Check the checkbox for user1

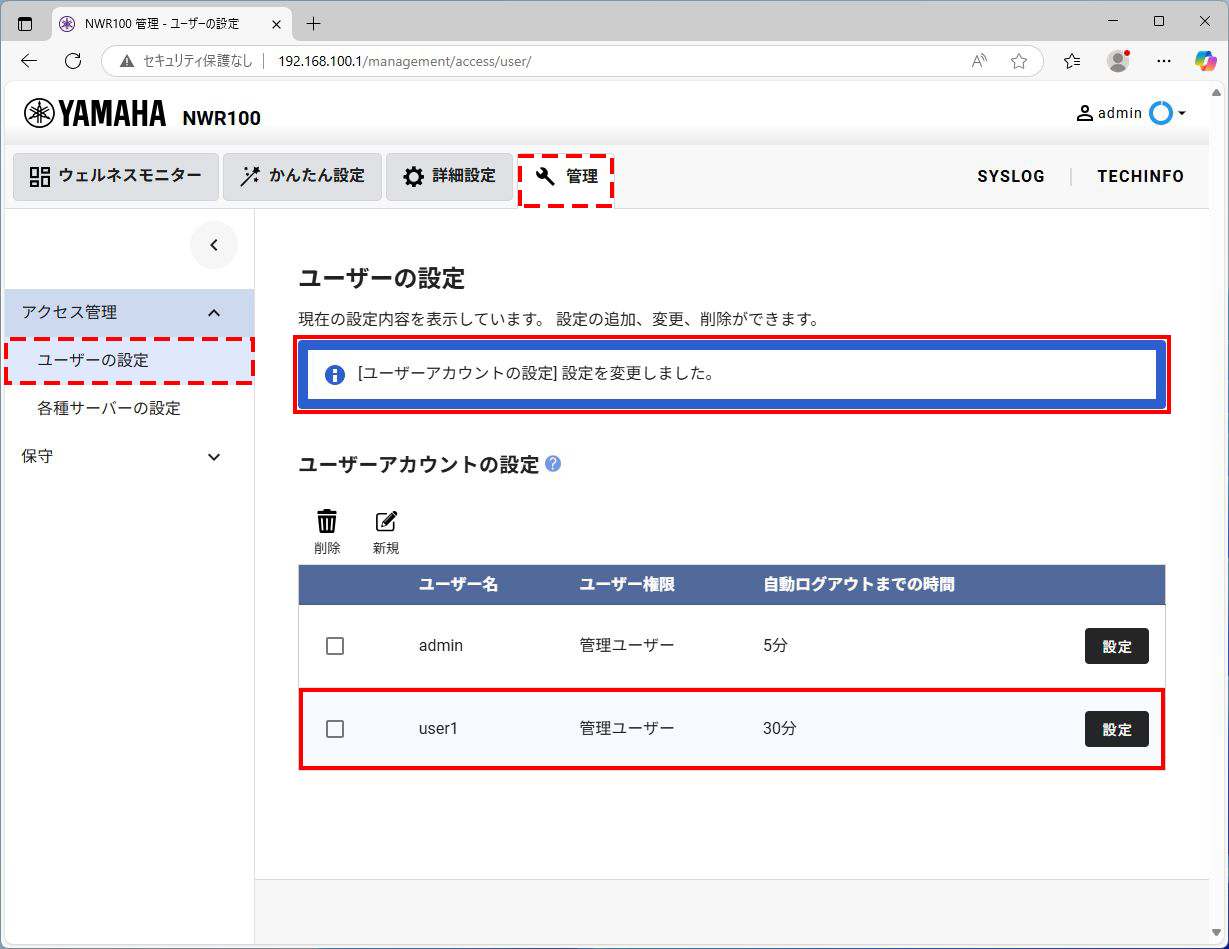[x=335, y=729]
